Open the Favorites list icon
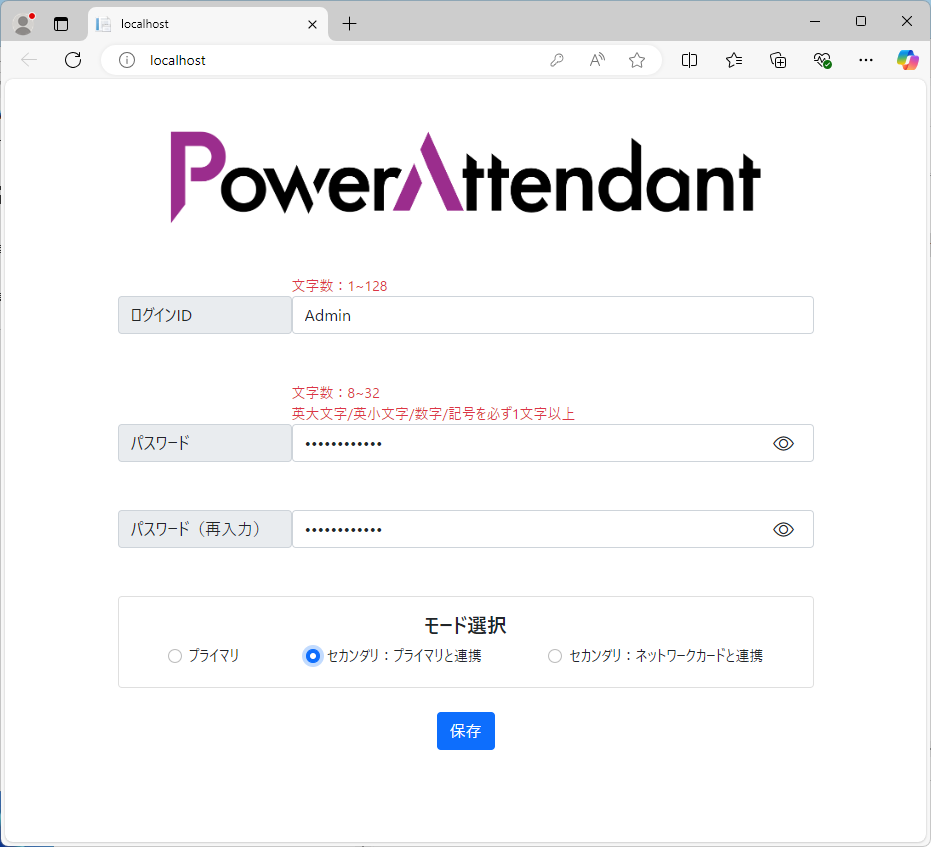 coord(734,60)
